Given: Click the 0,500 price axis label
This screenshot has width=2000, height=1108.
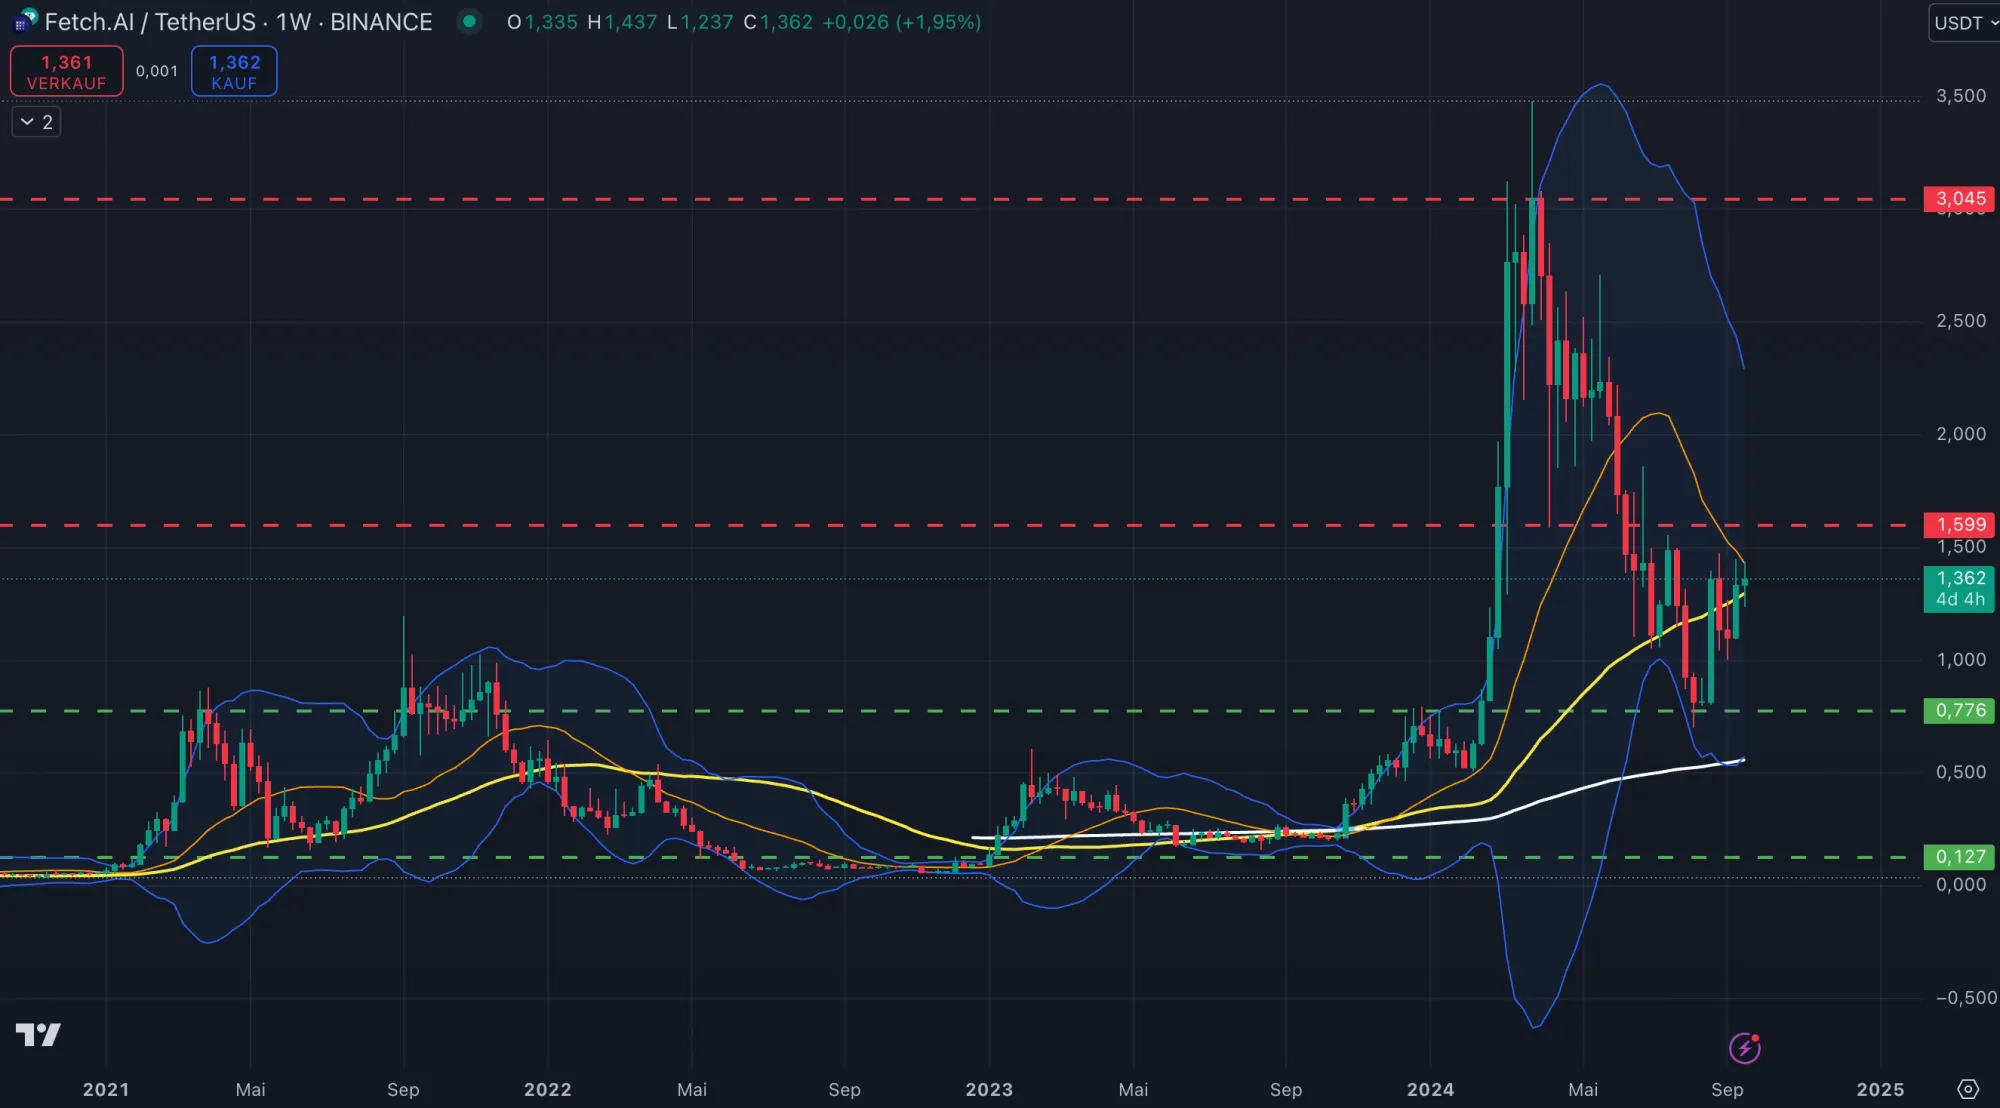Looking at the screenshot, I should pyautogui.click(x=1961, y=772).
